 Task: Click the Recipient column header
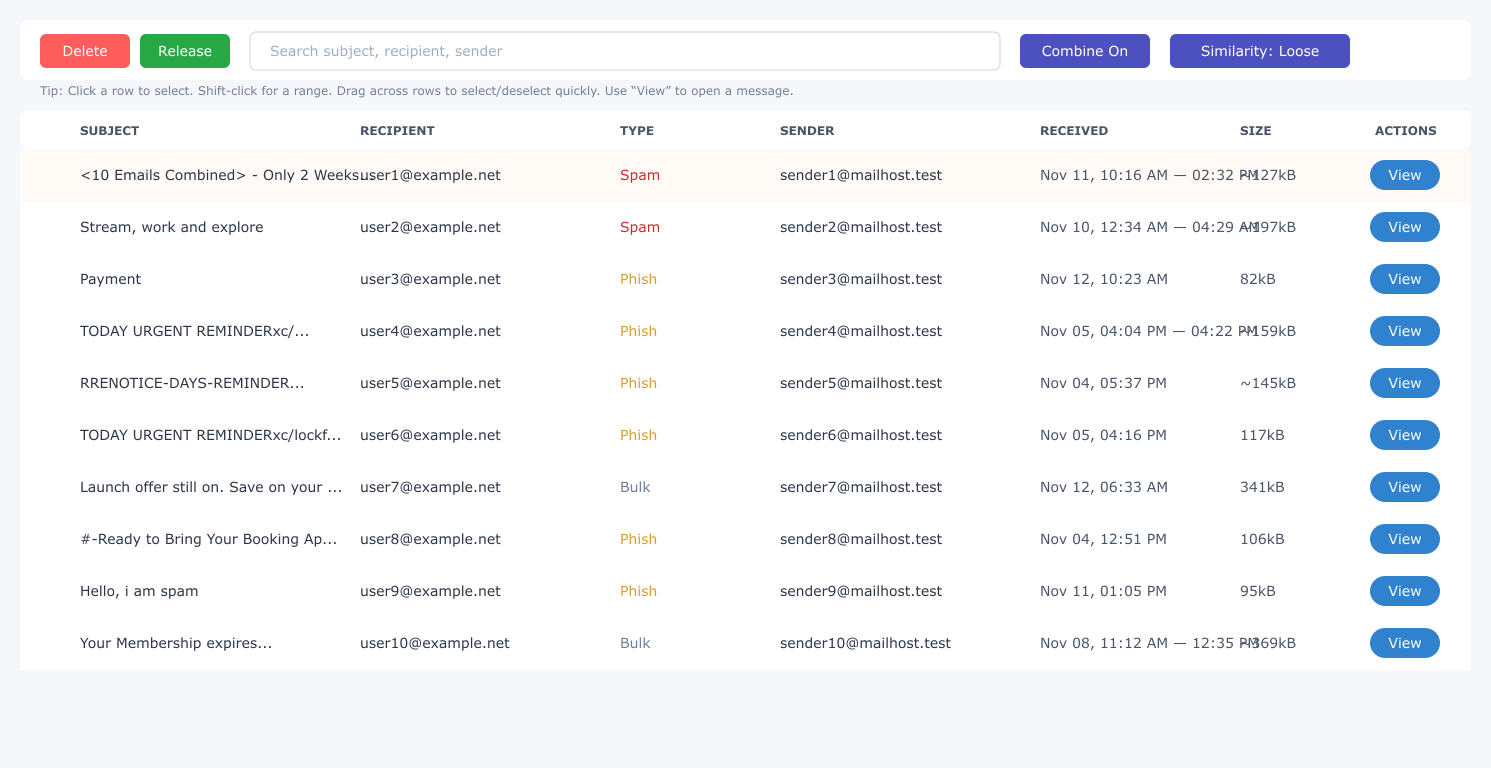coord(397,130)
